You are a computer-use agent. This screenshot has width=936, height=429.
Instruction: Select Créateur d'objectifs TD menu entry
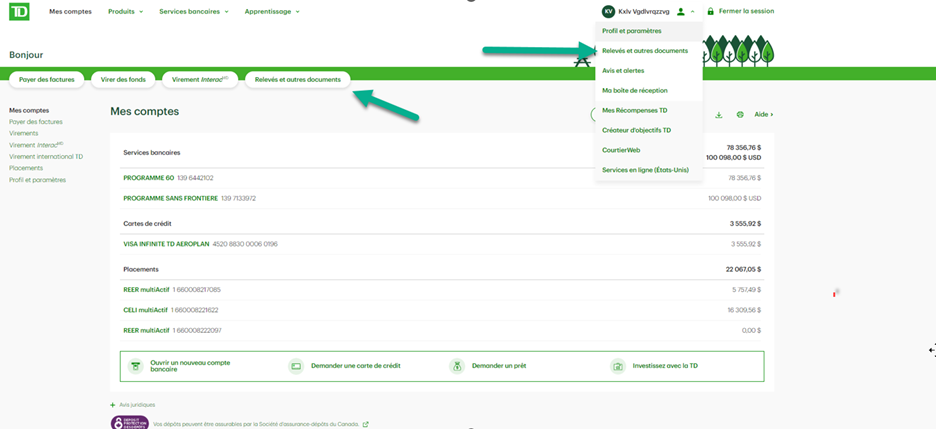(x=649, y=130)
